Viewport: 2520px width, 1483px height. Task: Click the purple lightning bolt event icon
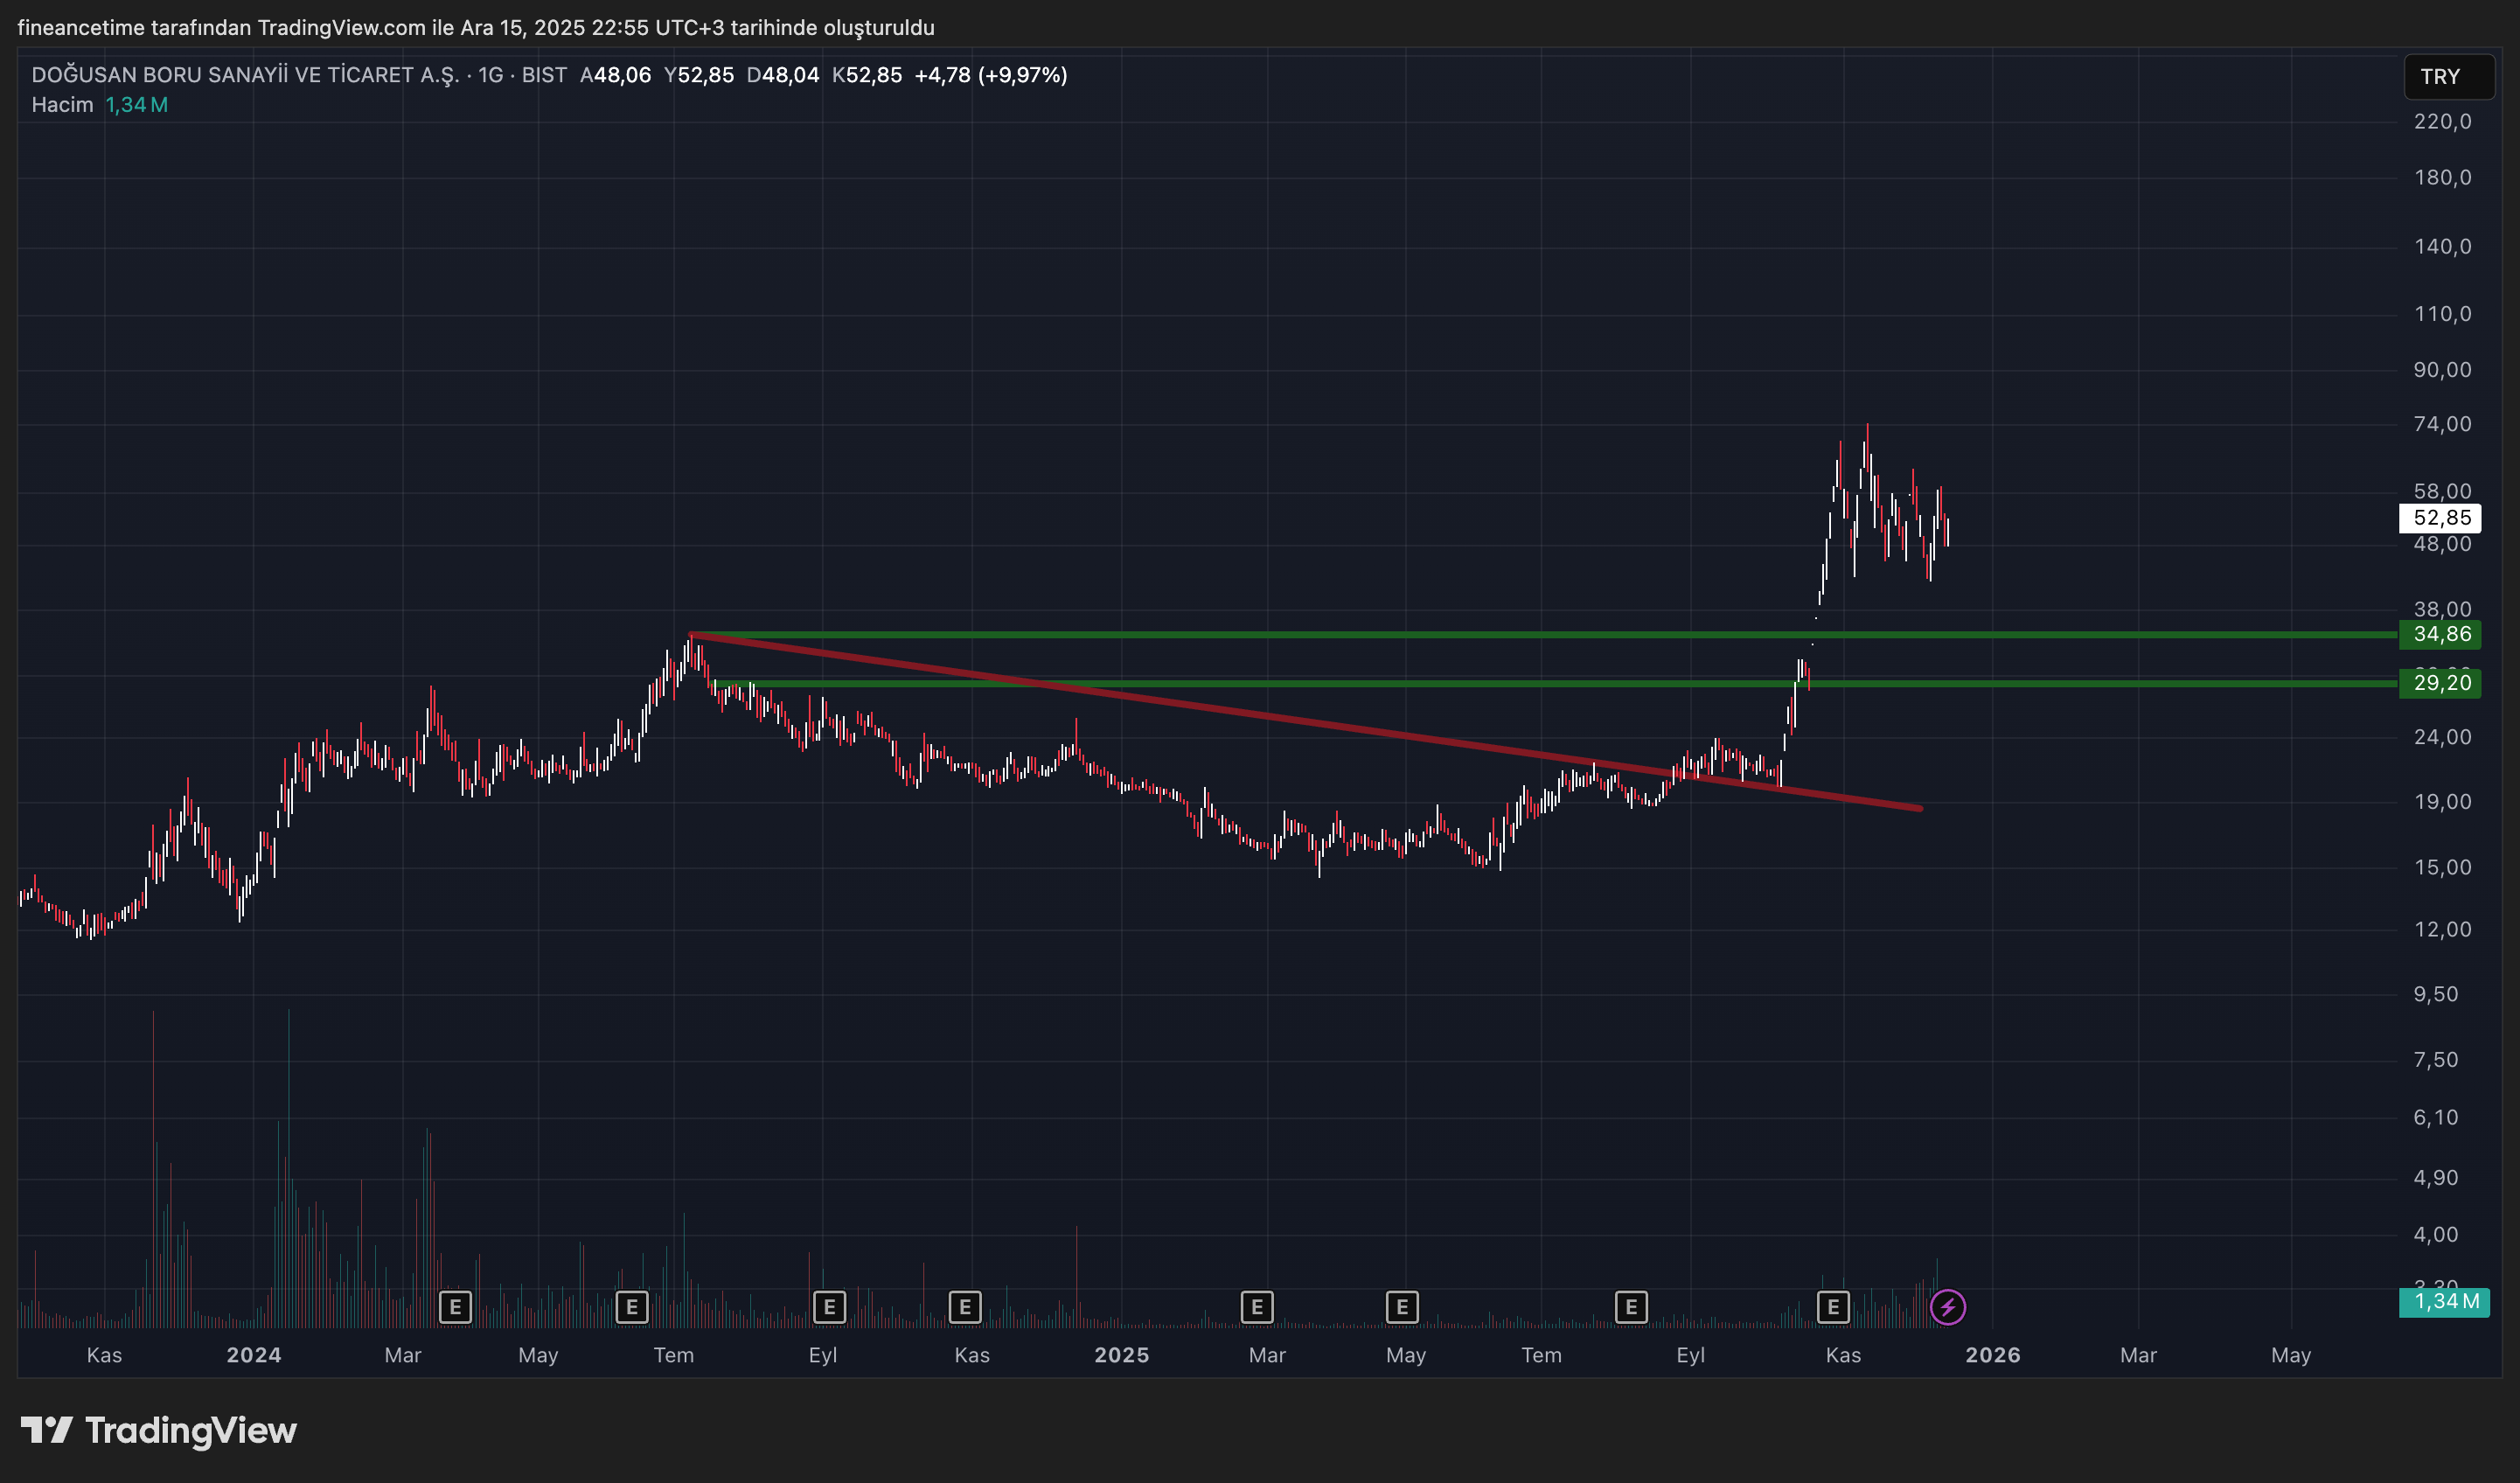coord(1947,1307)
